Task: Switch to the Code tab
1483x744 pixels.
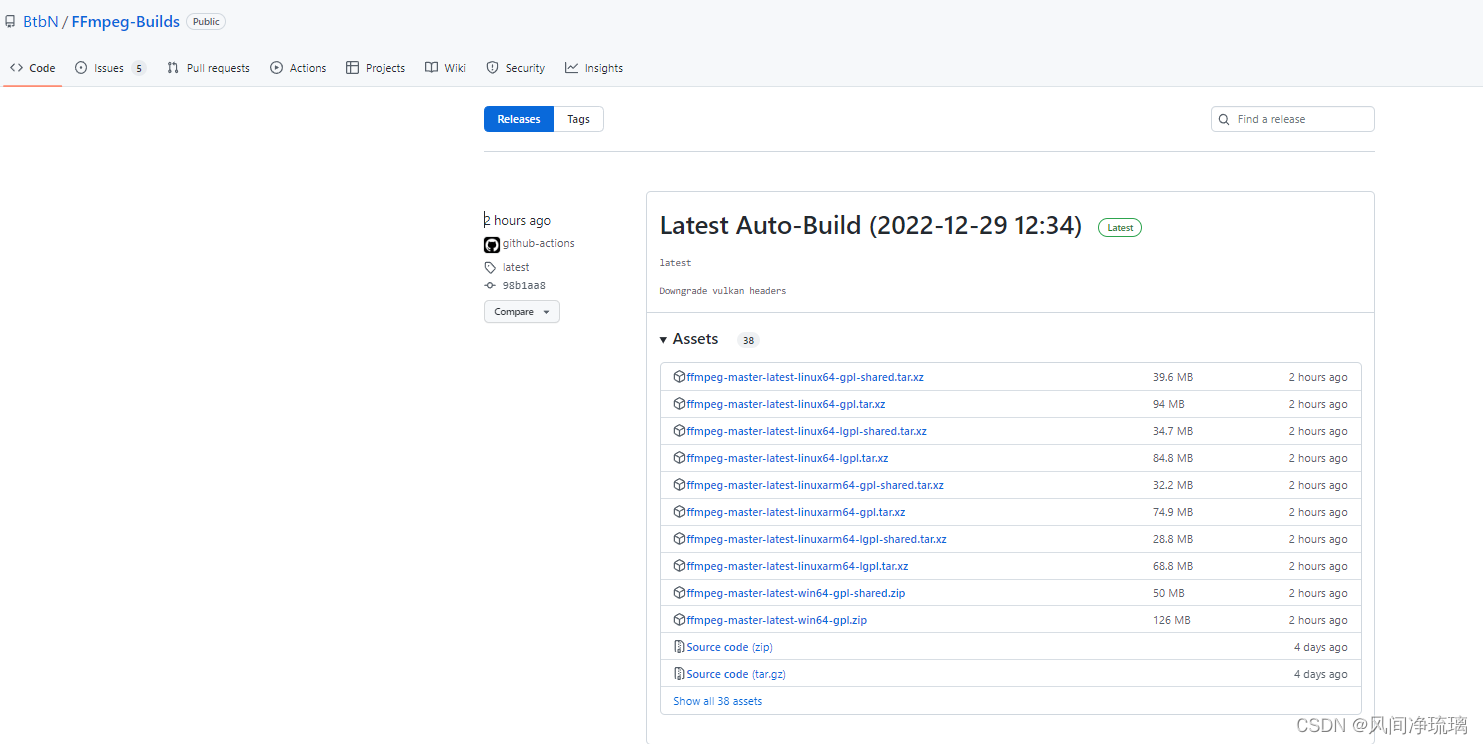Action: [x=33, y=68]
